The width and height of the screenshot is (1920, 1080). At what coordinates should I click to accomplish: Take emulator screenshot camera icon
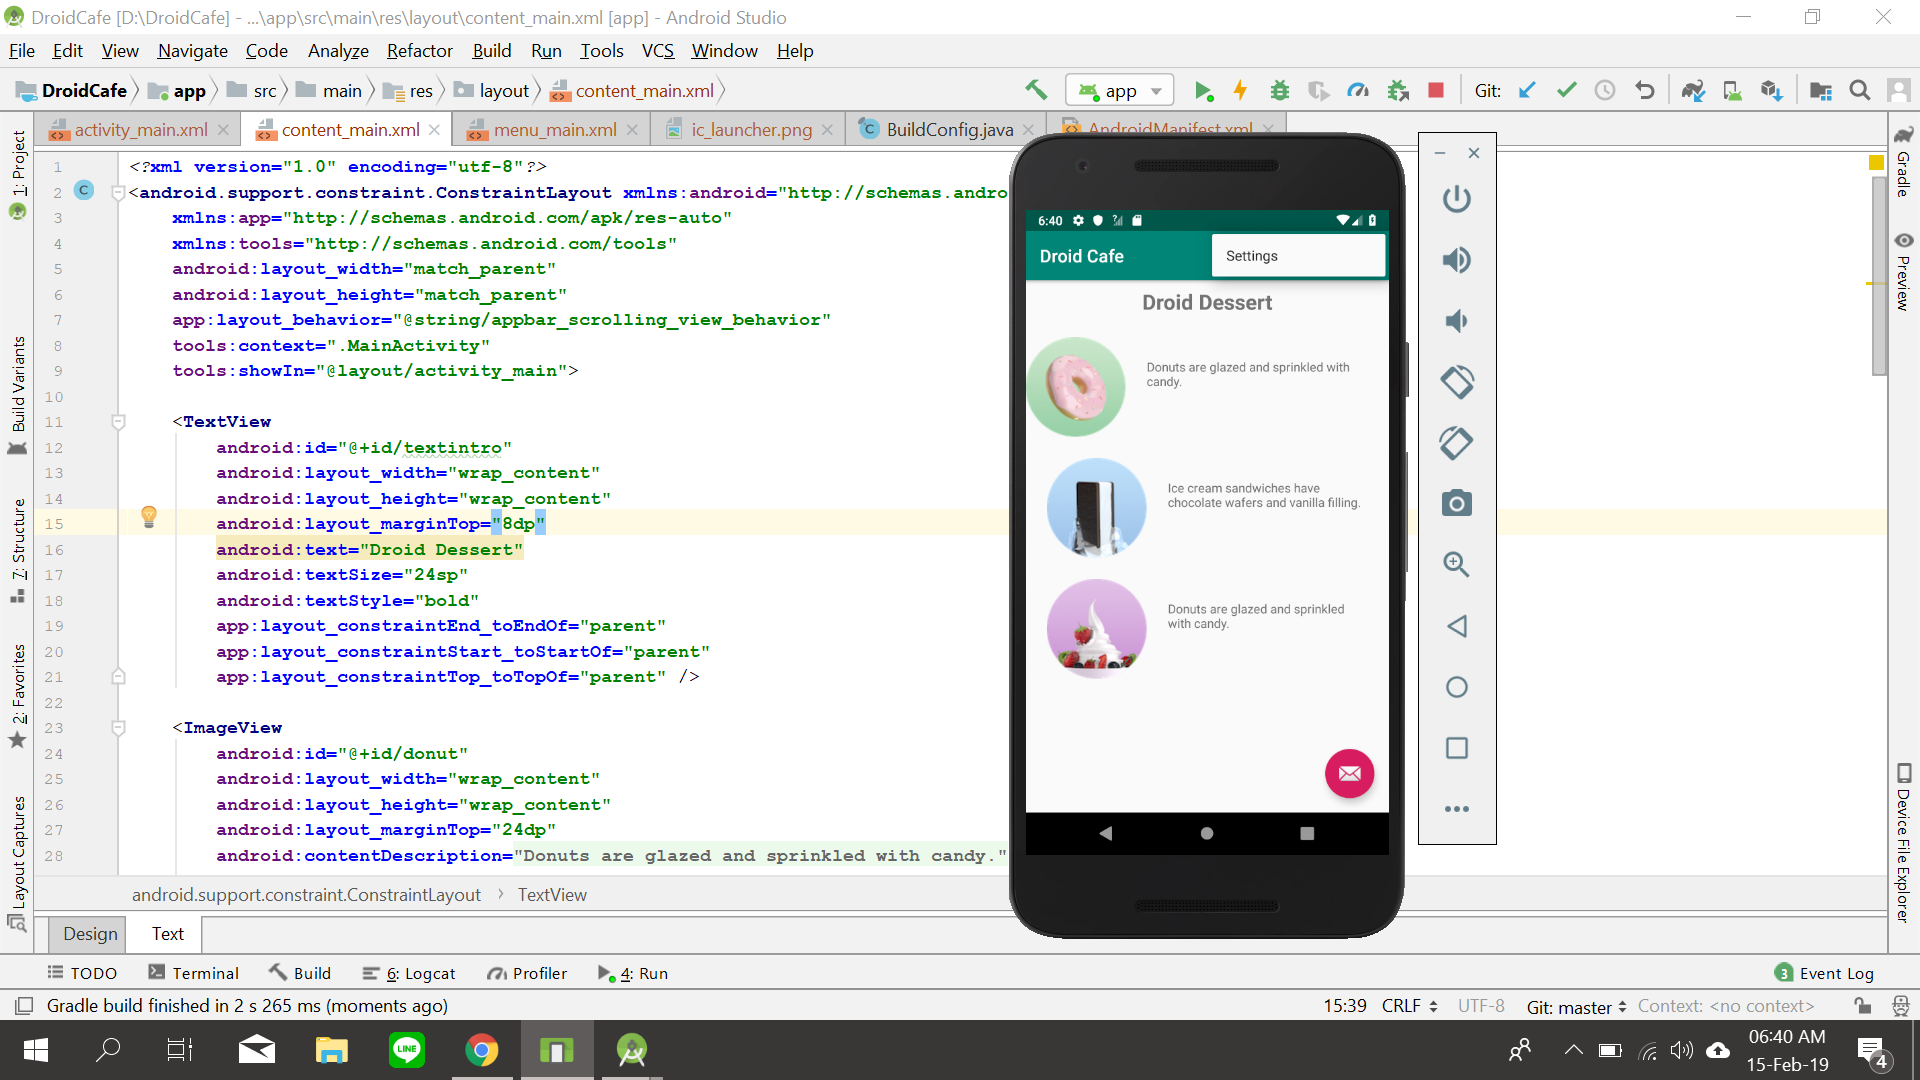tap(1457, 503)
